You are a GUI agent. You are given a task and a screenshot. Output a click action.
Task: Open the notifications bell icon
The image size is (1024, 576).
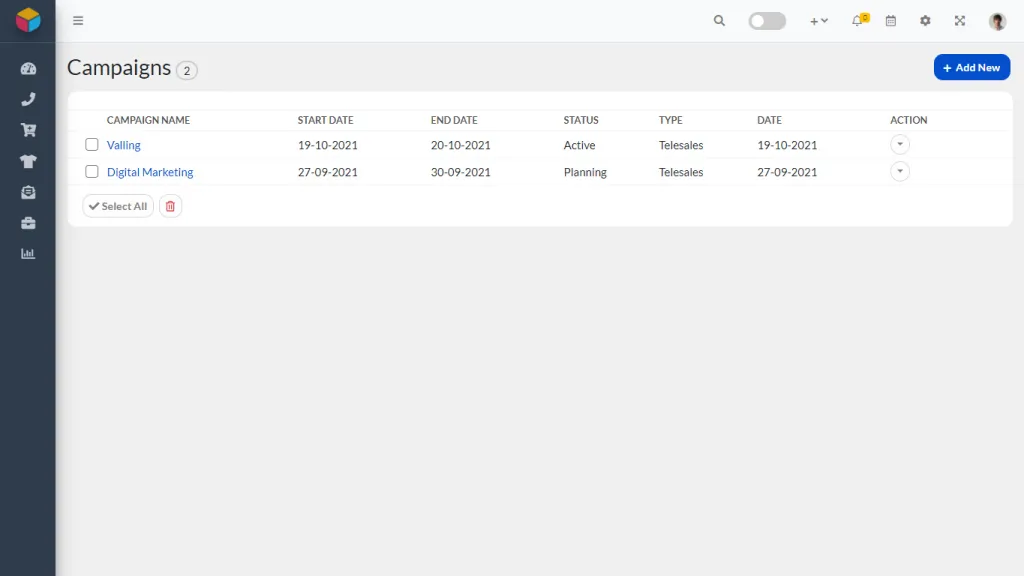point(859,20)
